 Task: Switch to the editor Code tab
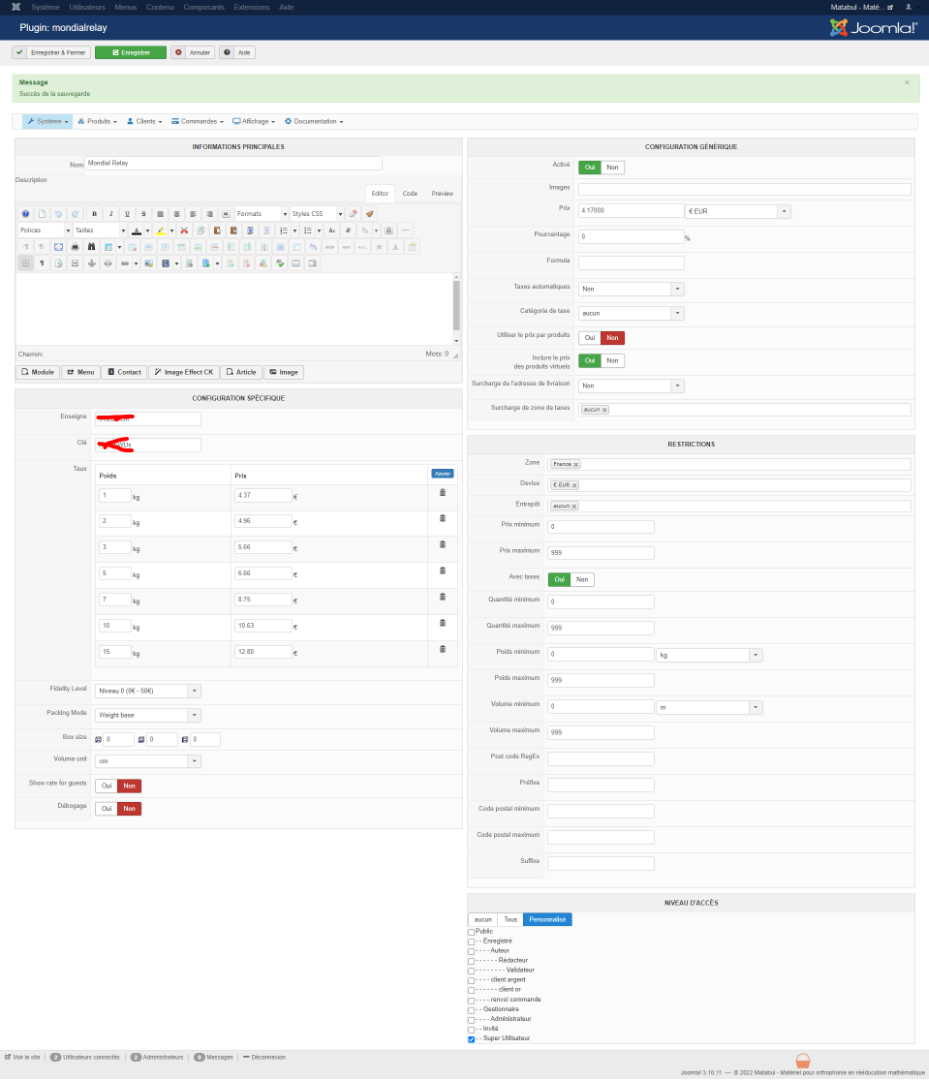point(410,194)
